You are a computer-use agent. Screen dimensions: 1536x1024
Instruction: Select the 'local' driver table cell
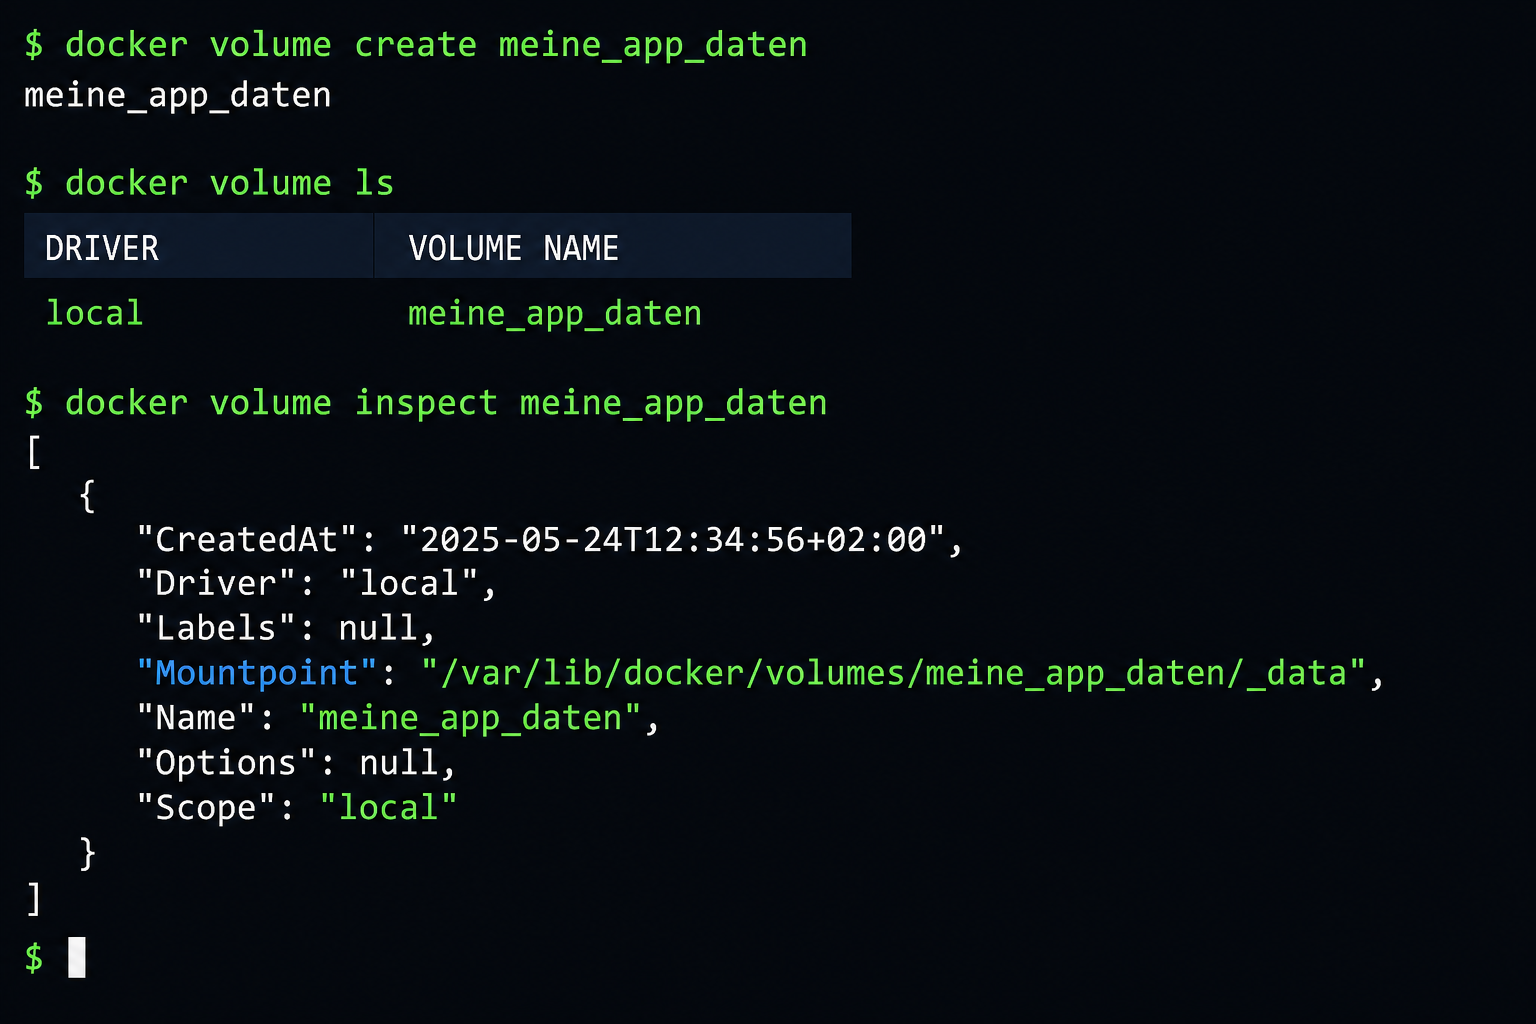click(94, 313)
